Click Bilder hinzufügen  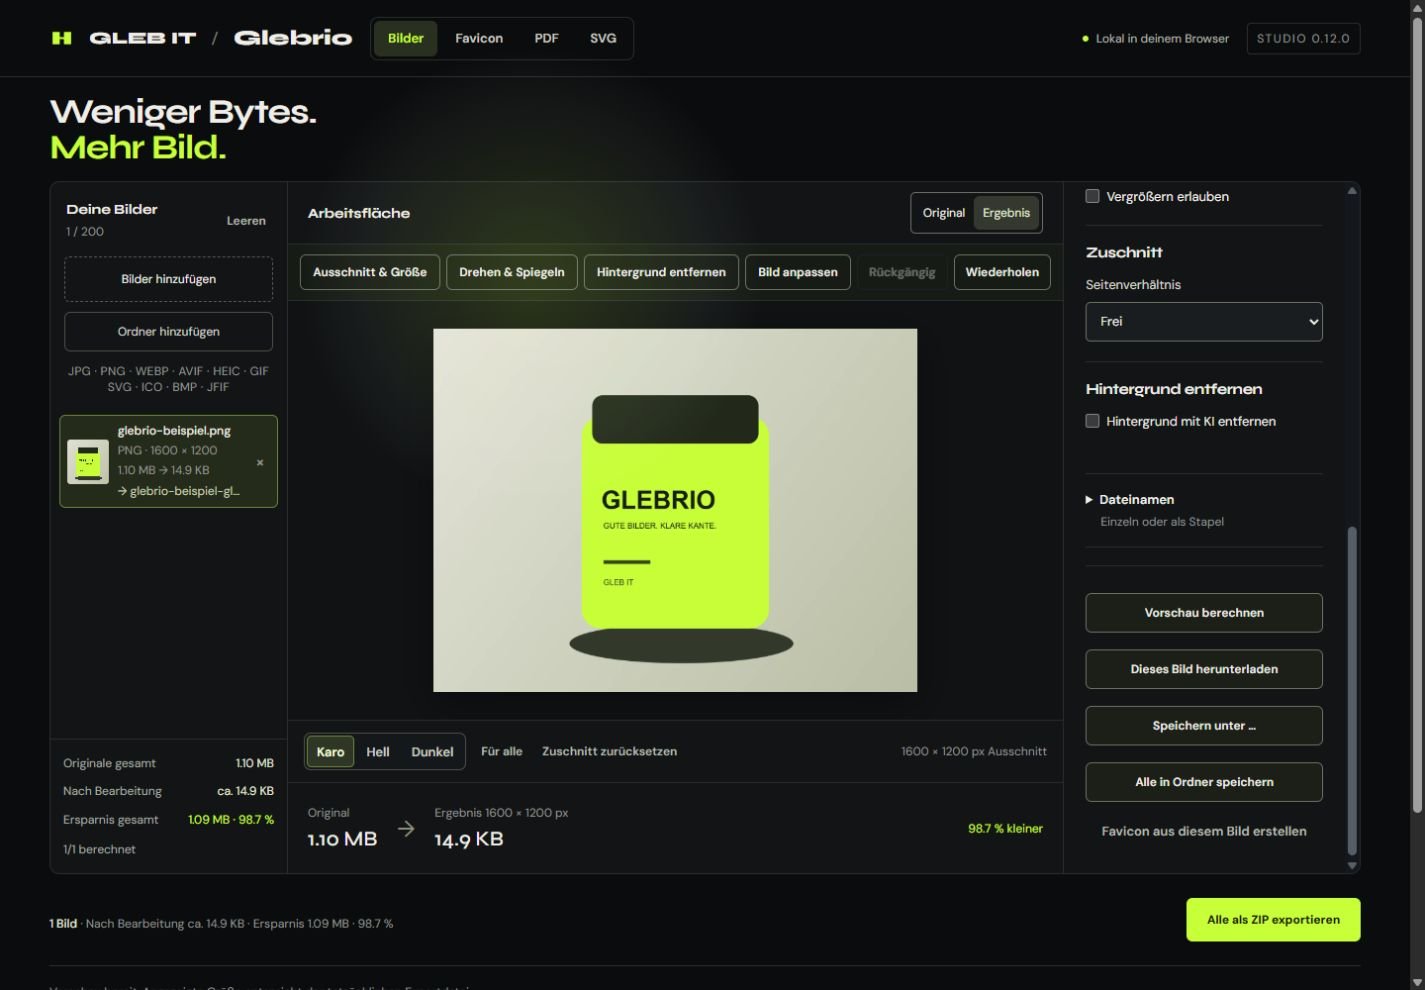[x=168, y=279]
